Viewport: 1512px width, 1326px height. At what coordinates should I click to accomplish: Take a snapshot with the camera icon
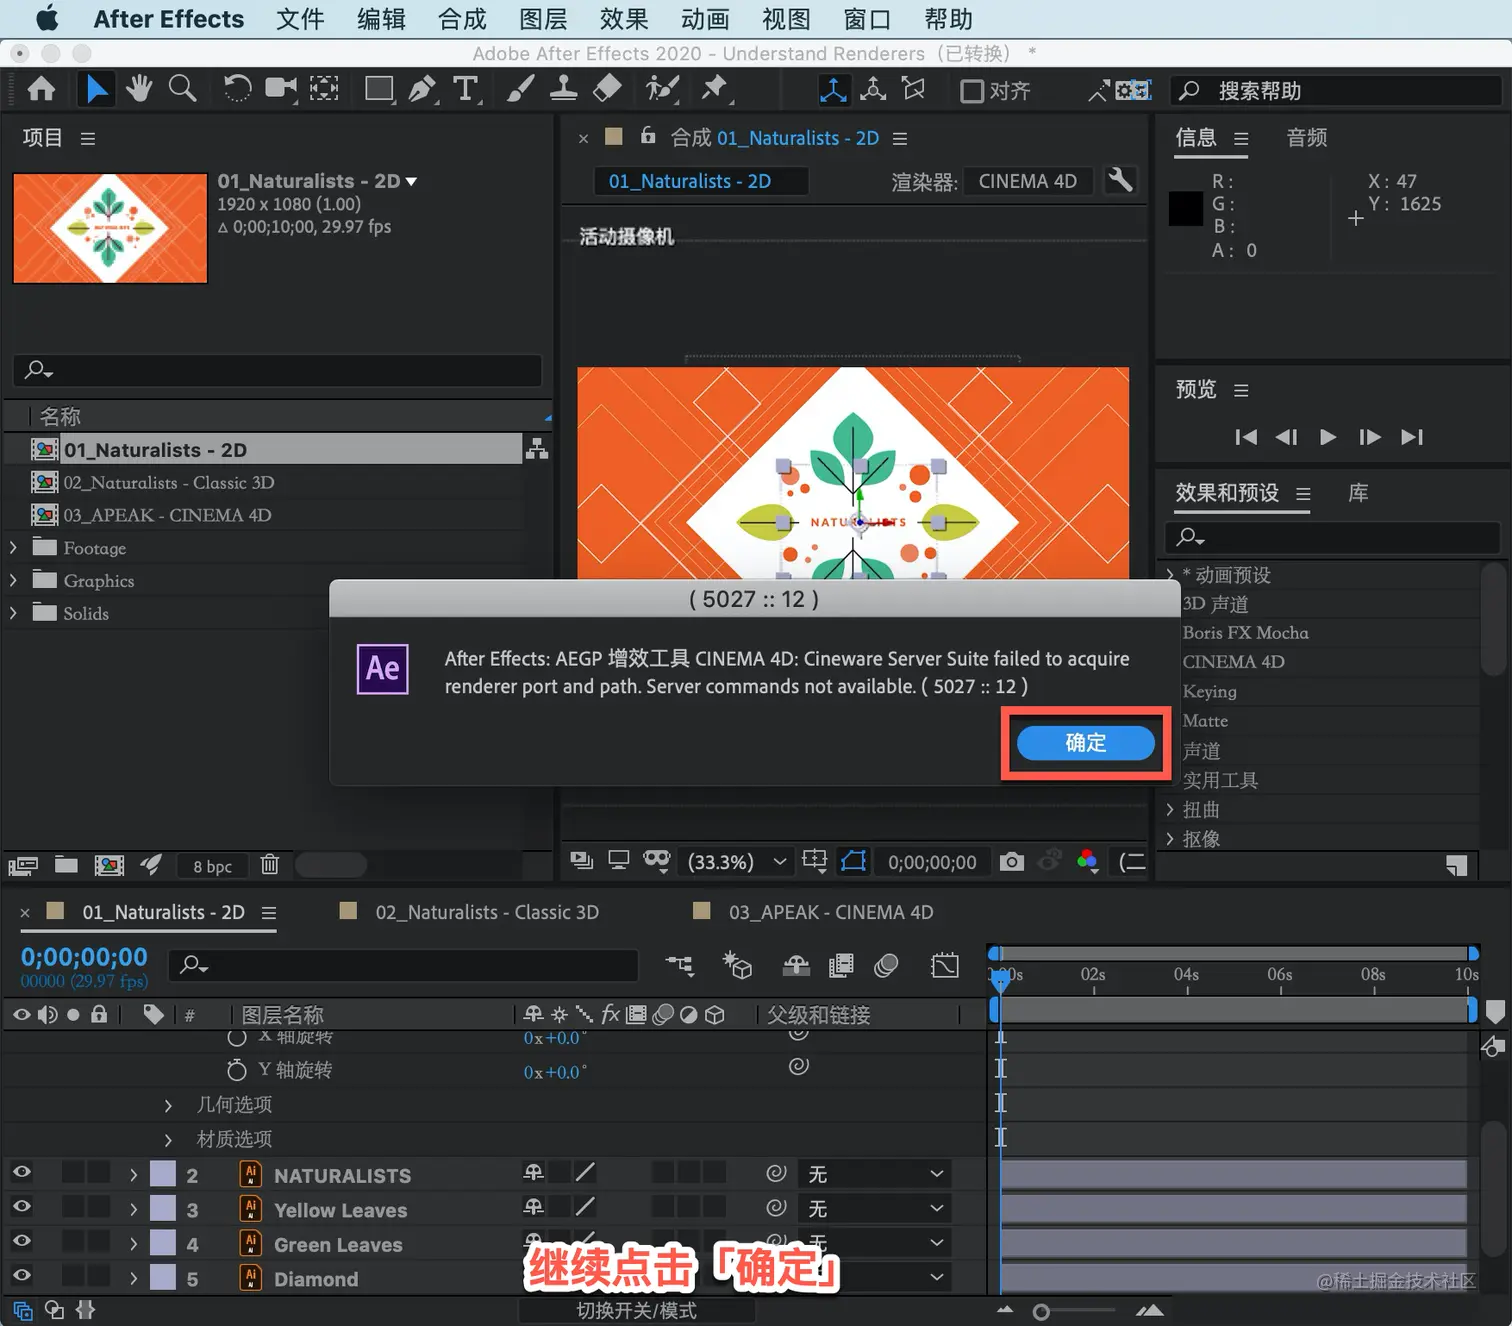tap(1012, 862)
